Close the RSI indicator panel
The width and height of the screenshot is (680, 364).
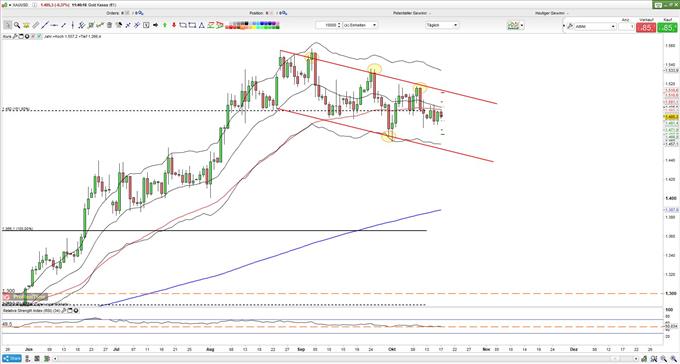76,311
